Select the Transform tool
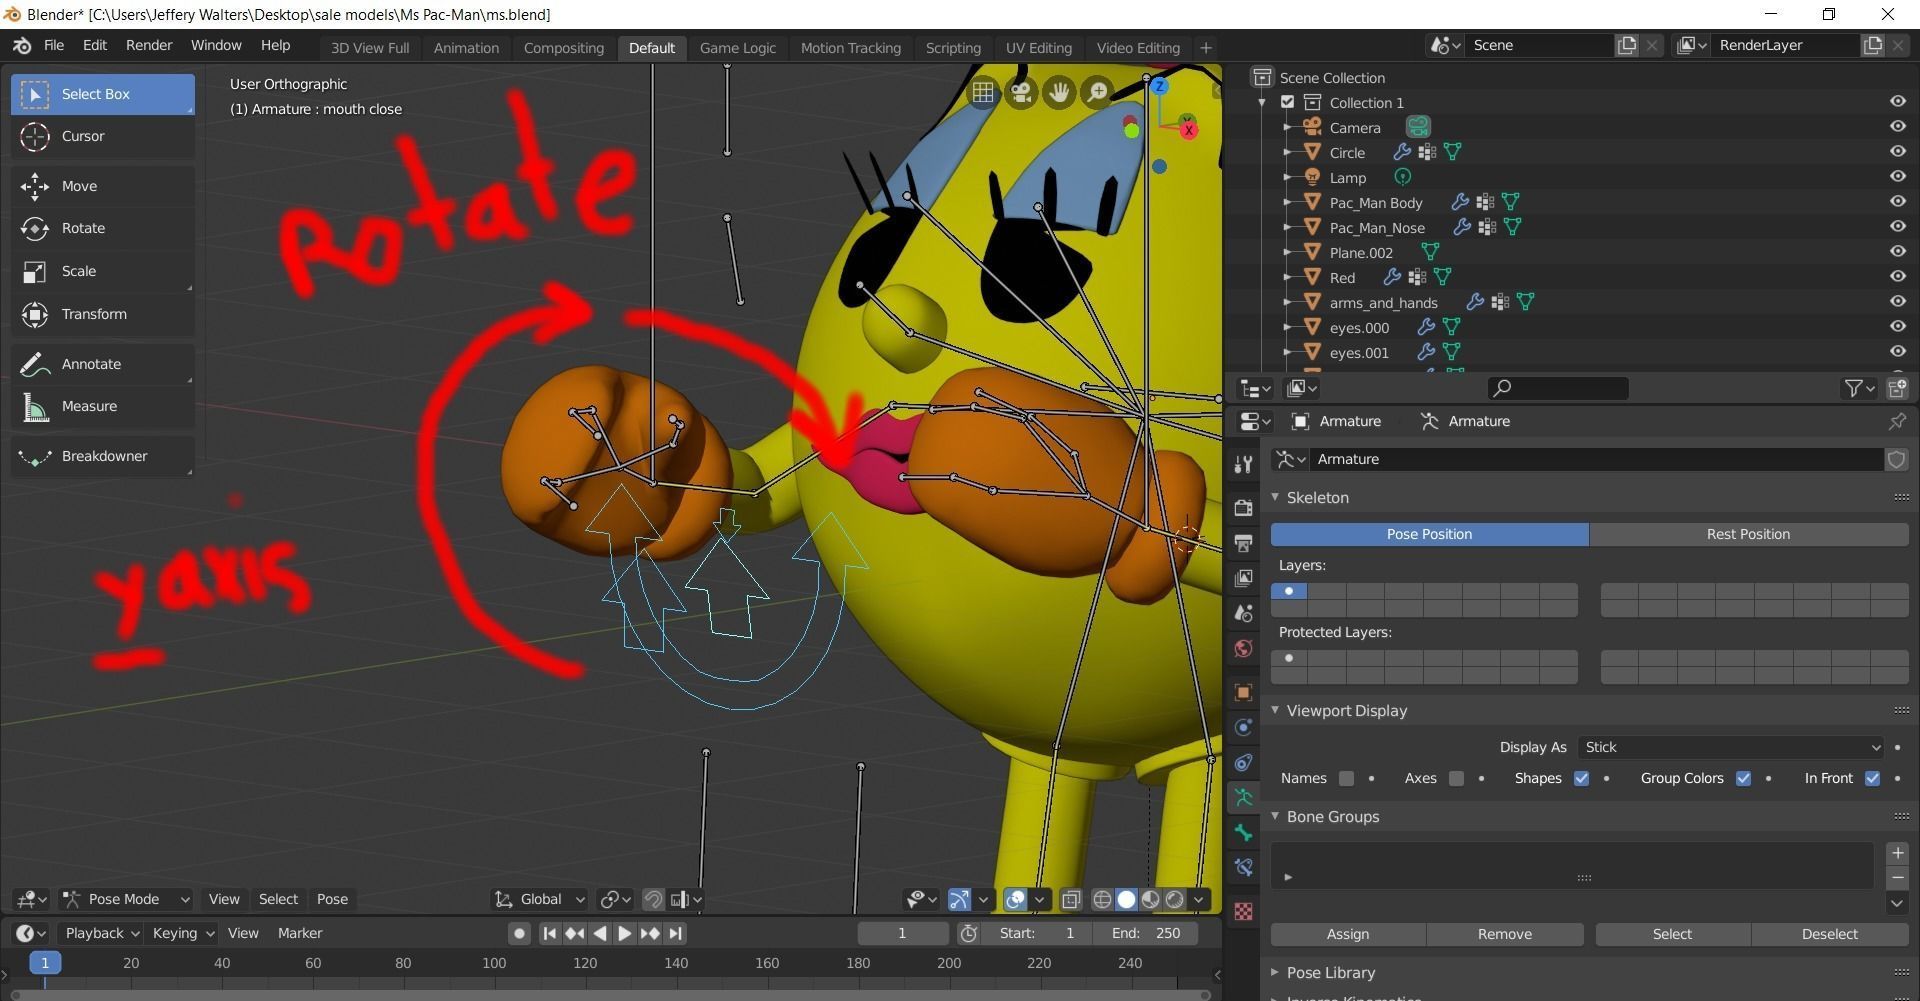The width and height of the screenshot is (1920, 1001). pos(102,314)
